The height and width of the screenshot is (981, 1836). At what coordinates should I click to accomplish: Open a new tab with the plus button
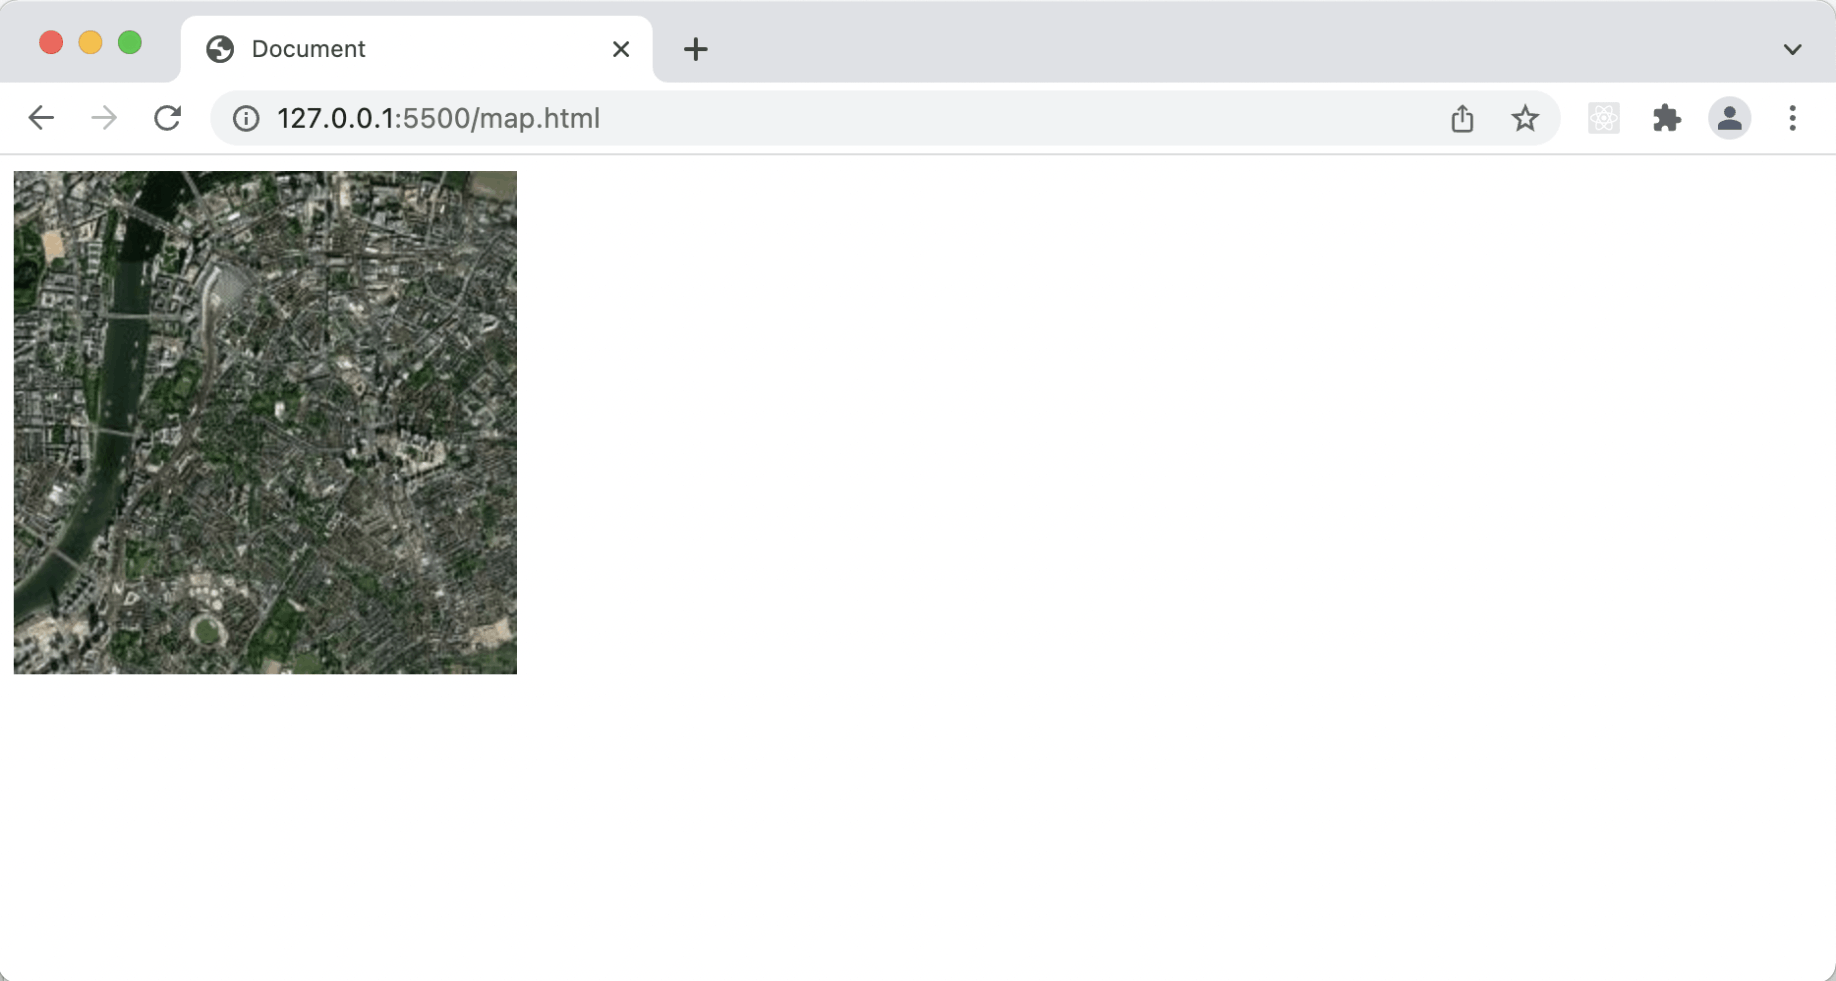pos(696,49)
